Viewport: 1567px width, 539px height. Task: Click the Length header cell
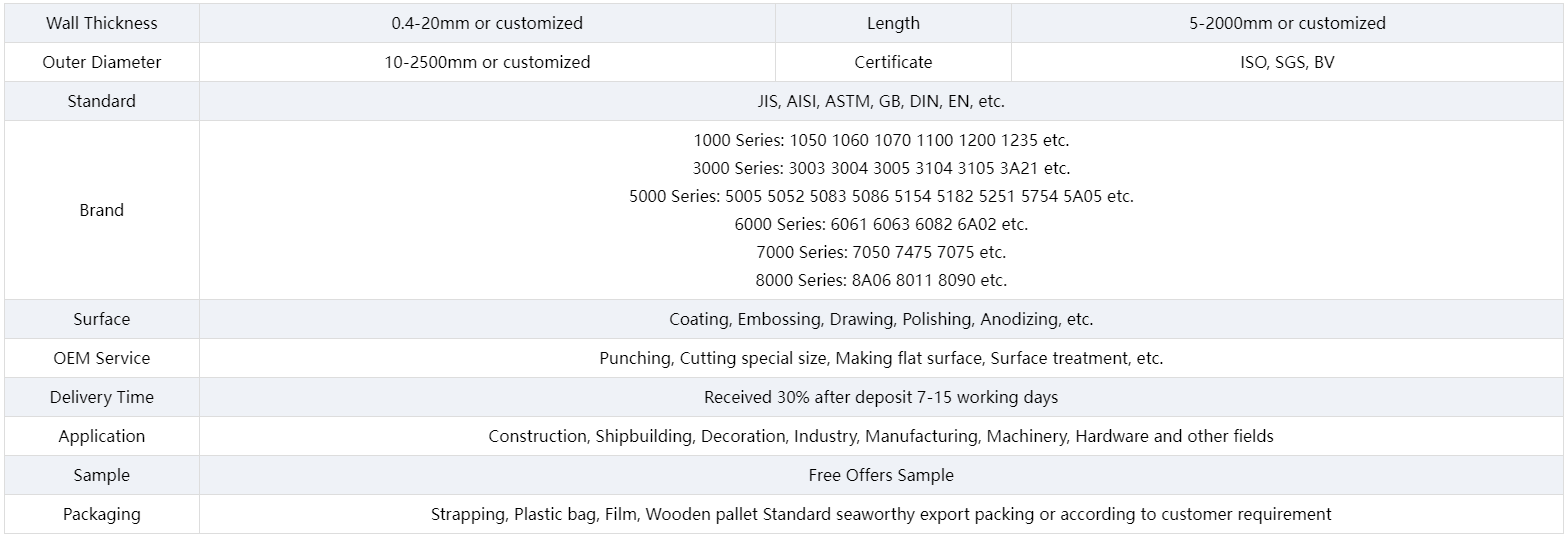(893, 23)
